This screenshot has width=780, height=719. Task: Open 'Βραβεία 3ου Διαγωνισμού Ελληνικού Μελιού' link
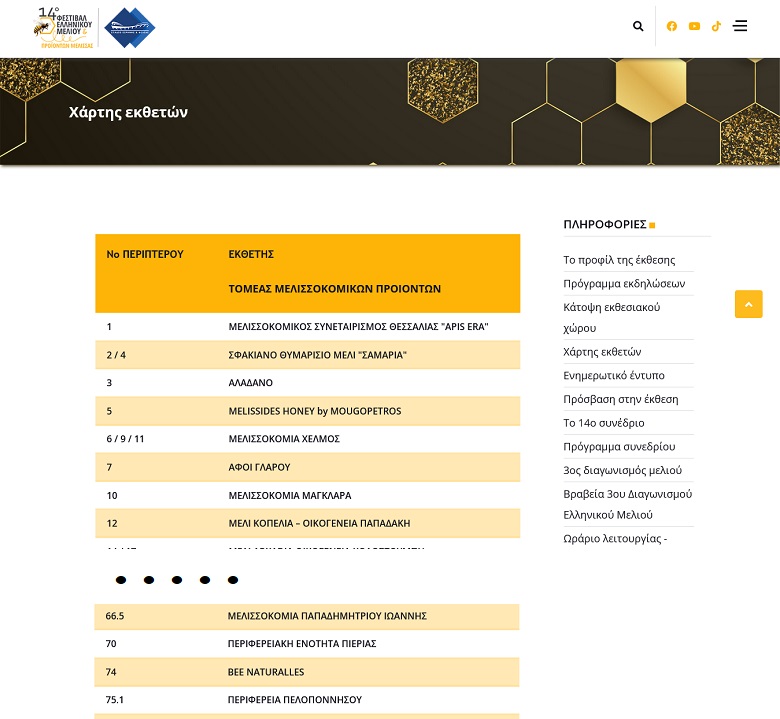click(627, 504)
